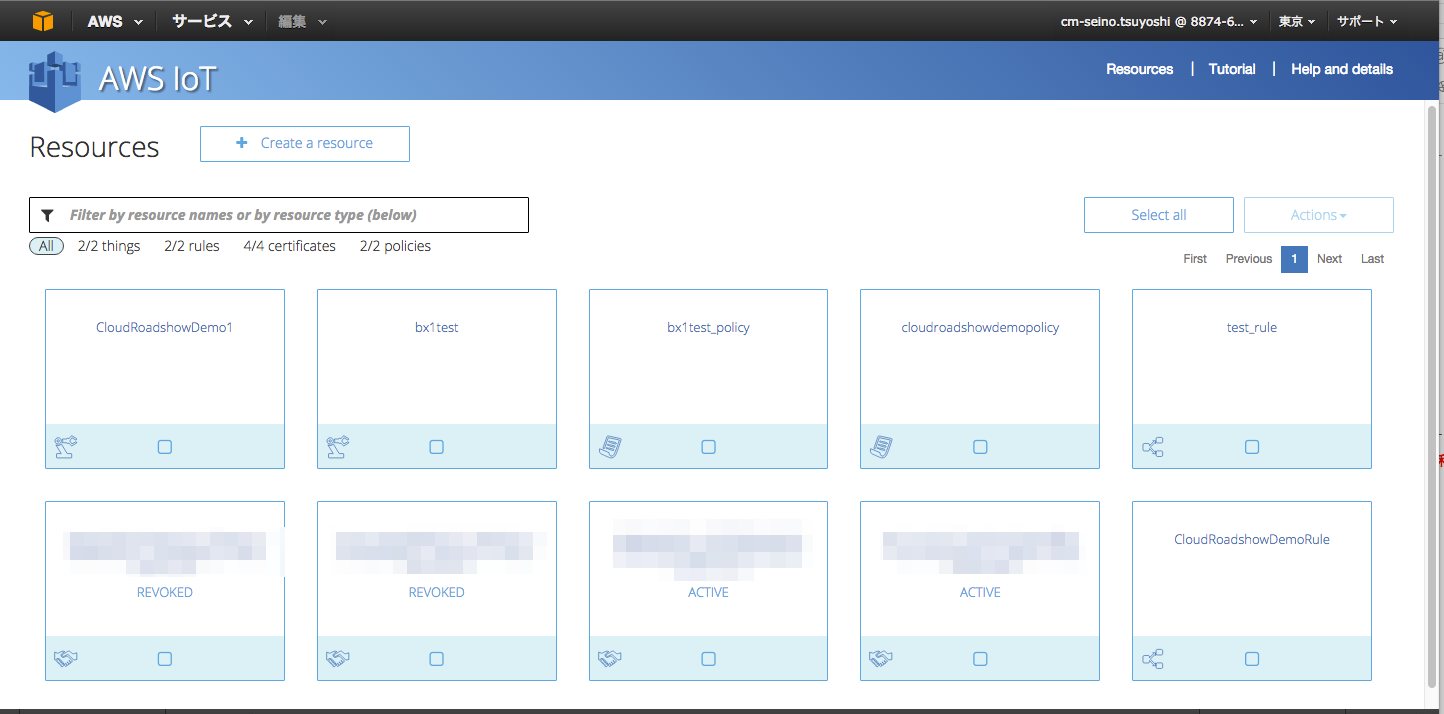Screen dimensions: 1444x714
Task: Open the 東京 region dropdown
Action: [1297, 21]
